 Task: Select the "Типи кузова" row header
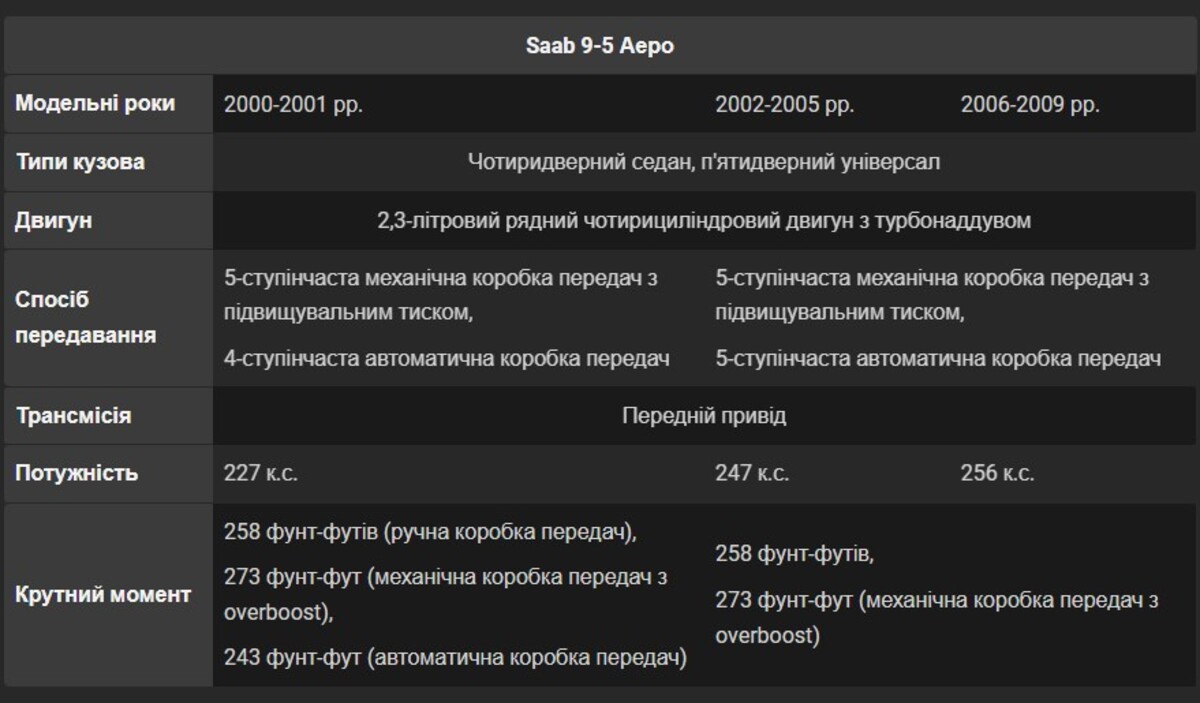(80, 162)
